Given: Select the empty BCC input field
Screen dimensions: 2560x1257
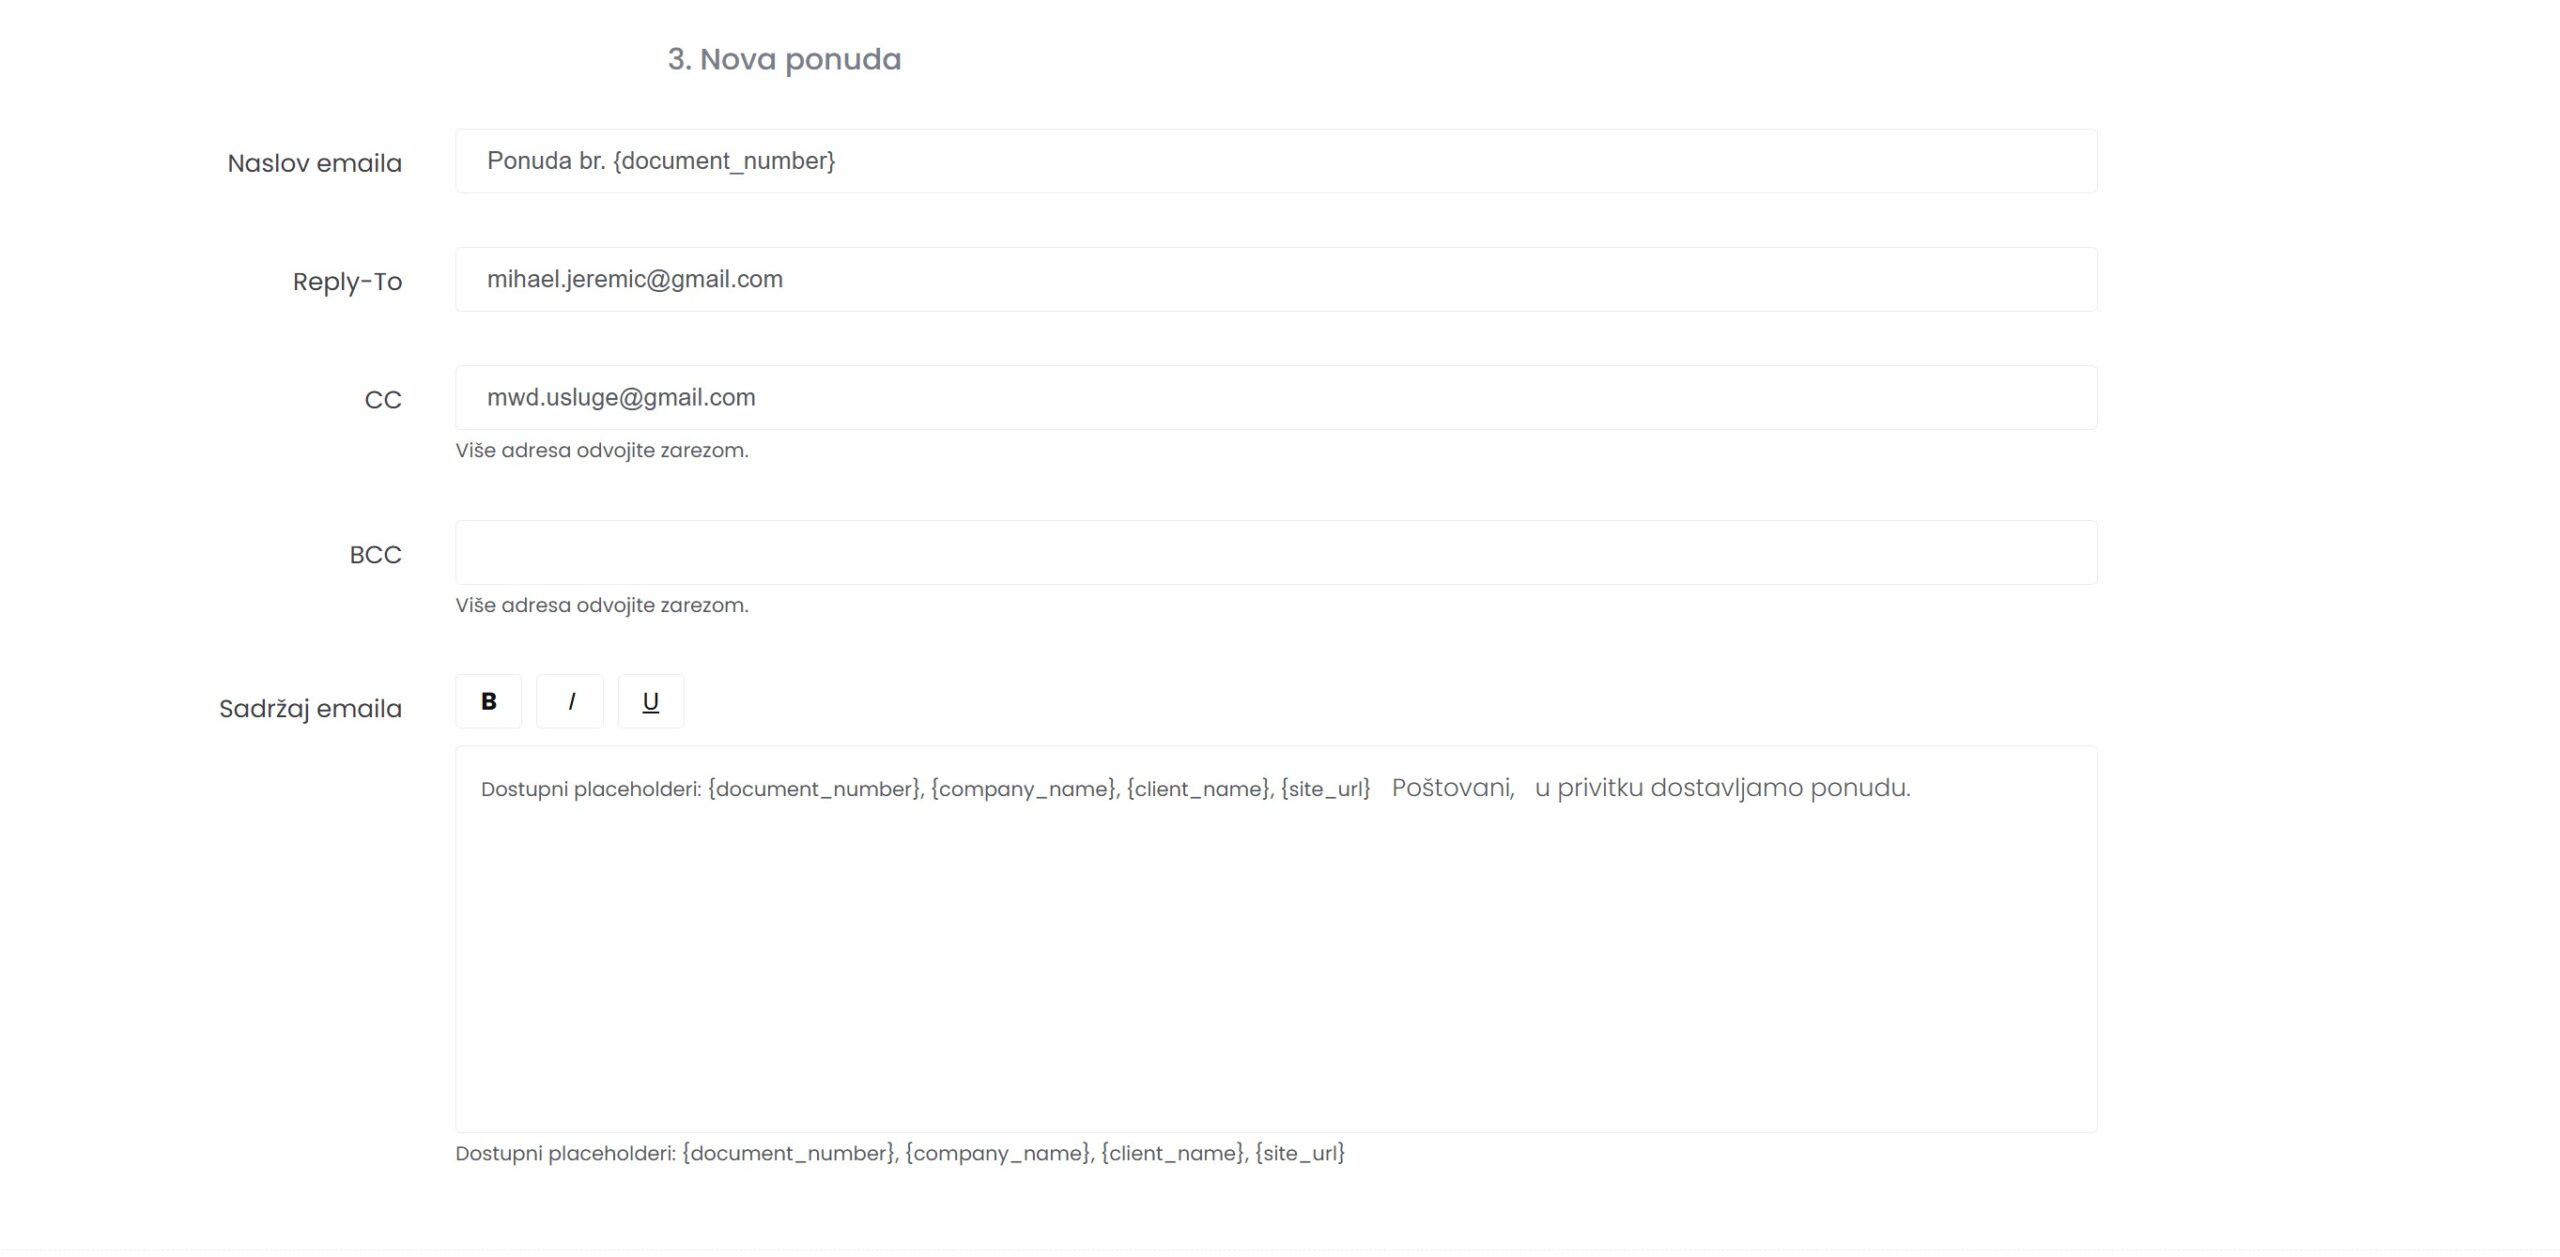Looking at the screenshot, I should click(1276, 552).
